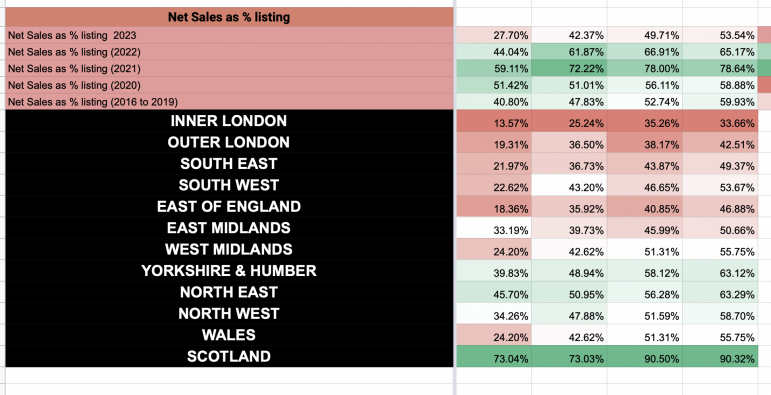Select the '(2016 to 2019)' row label
The height and width of the screenshot is (395, 771).
(229, 102)
